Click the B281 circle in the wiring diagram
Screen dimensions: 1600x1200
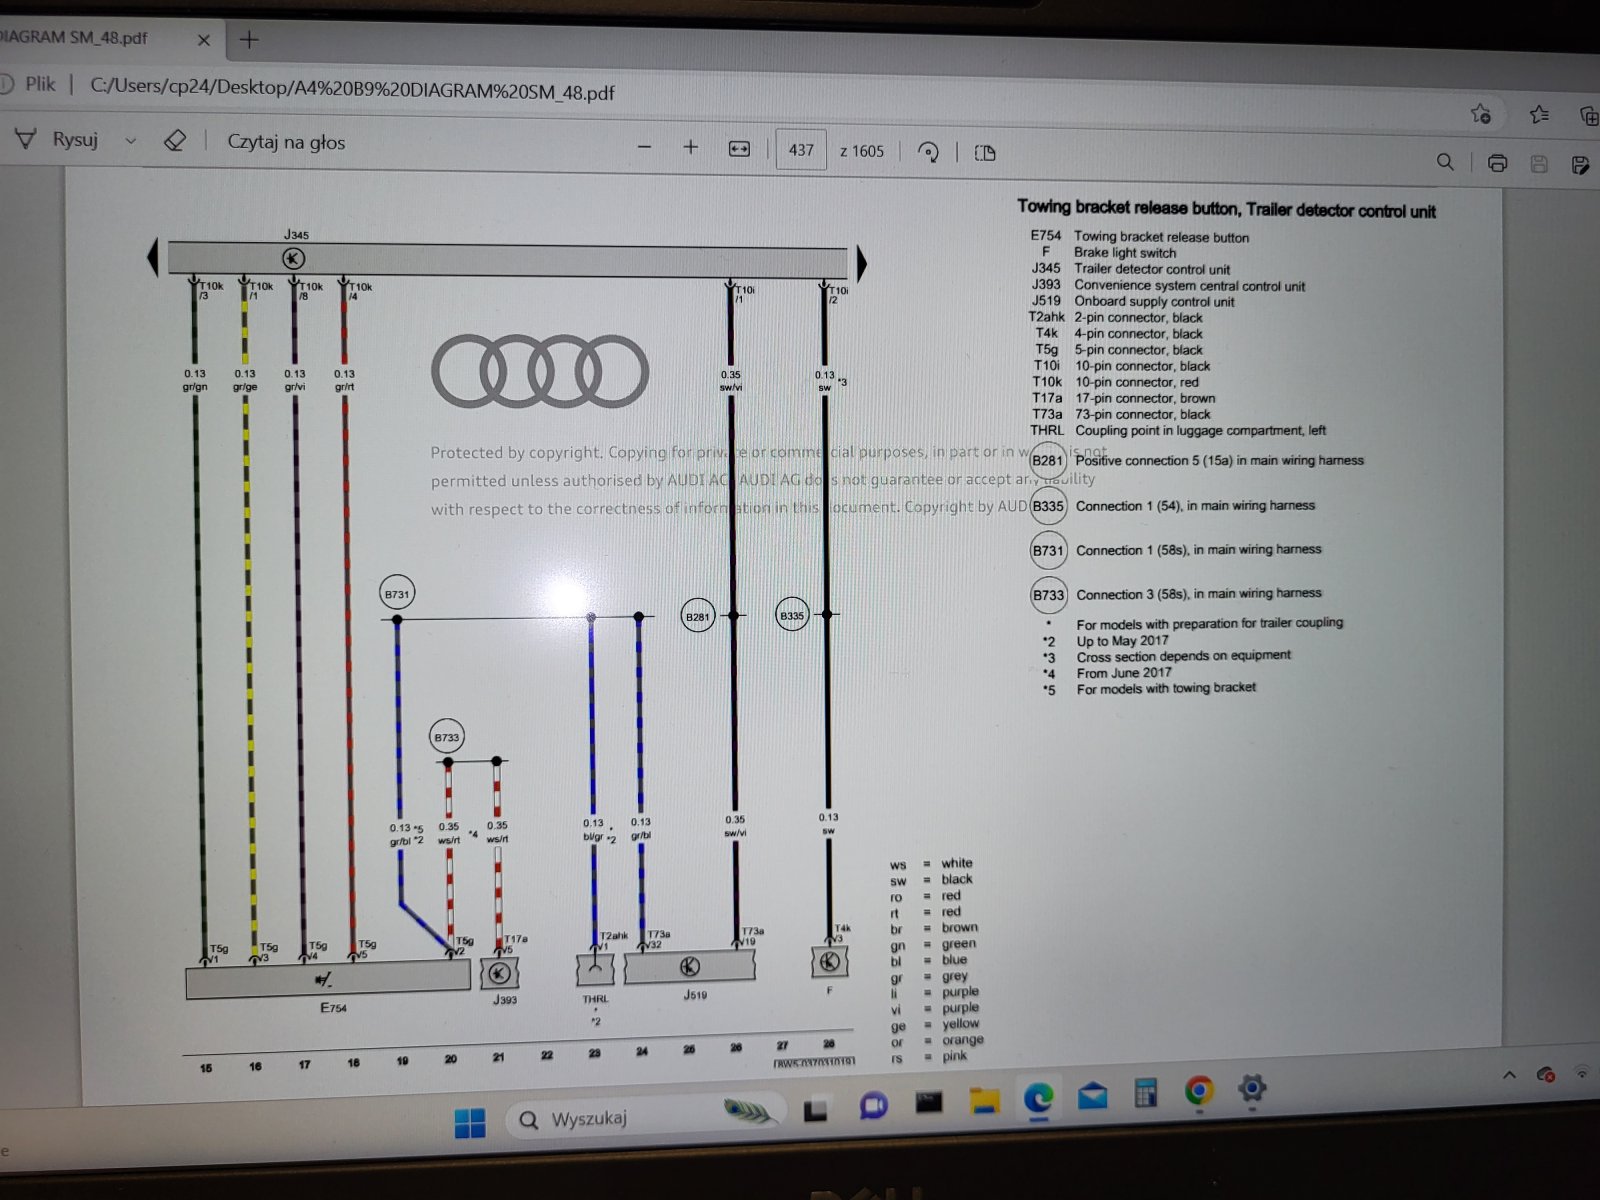tap(698, 617)
